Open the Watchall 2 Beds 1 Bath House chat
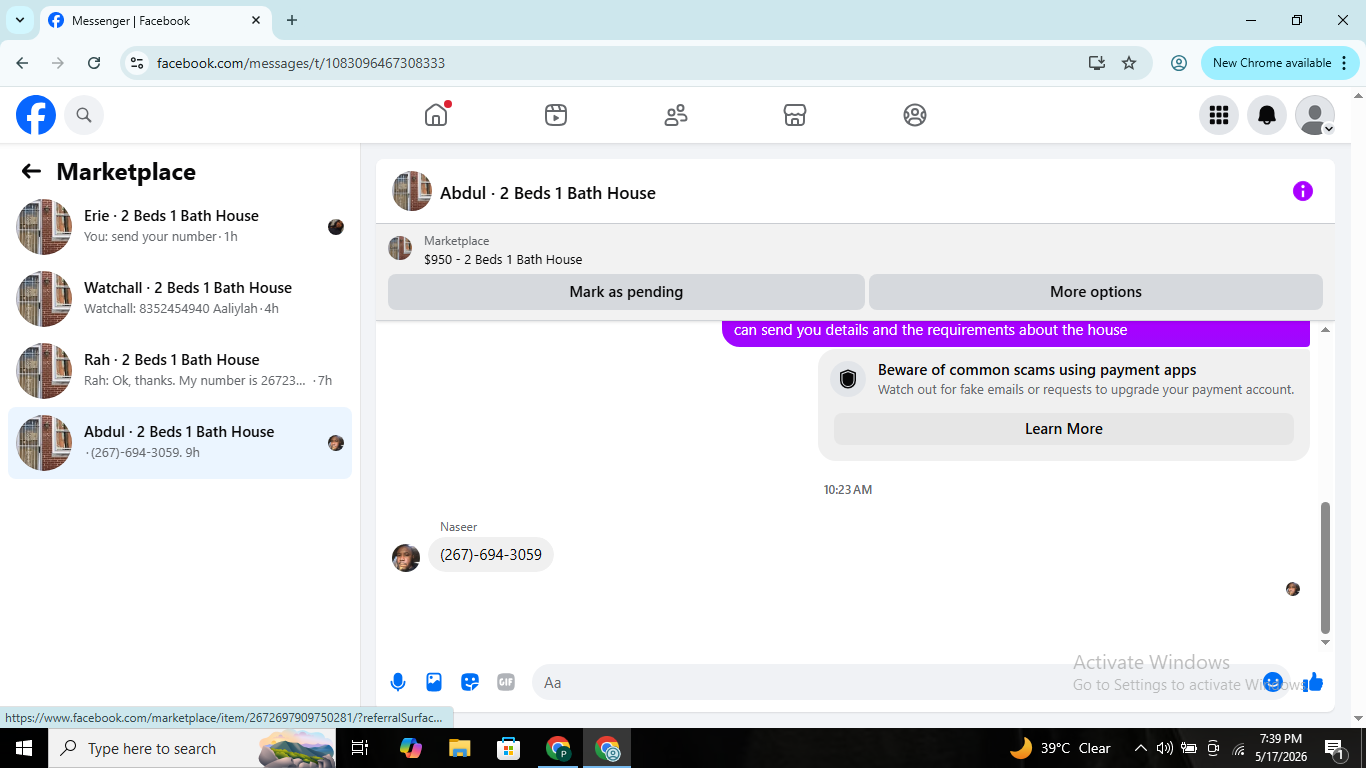1366x768 pixels. [x=180, y=299]
